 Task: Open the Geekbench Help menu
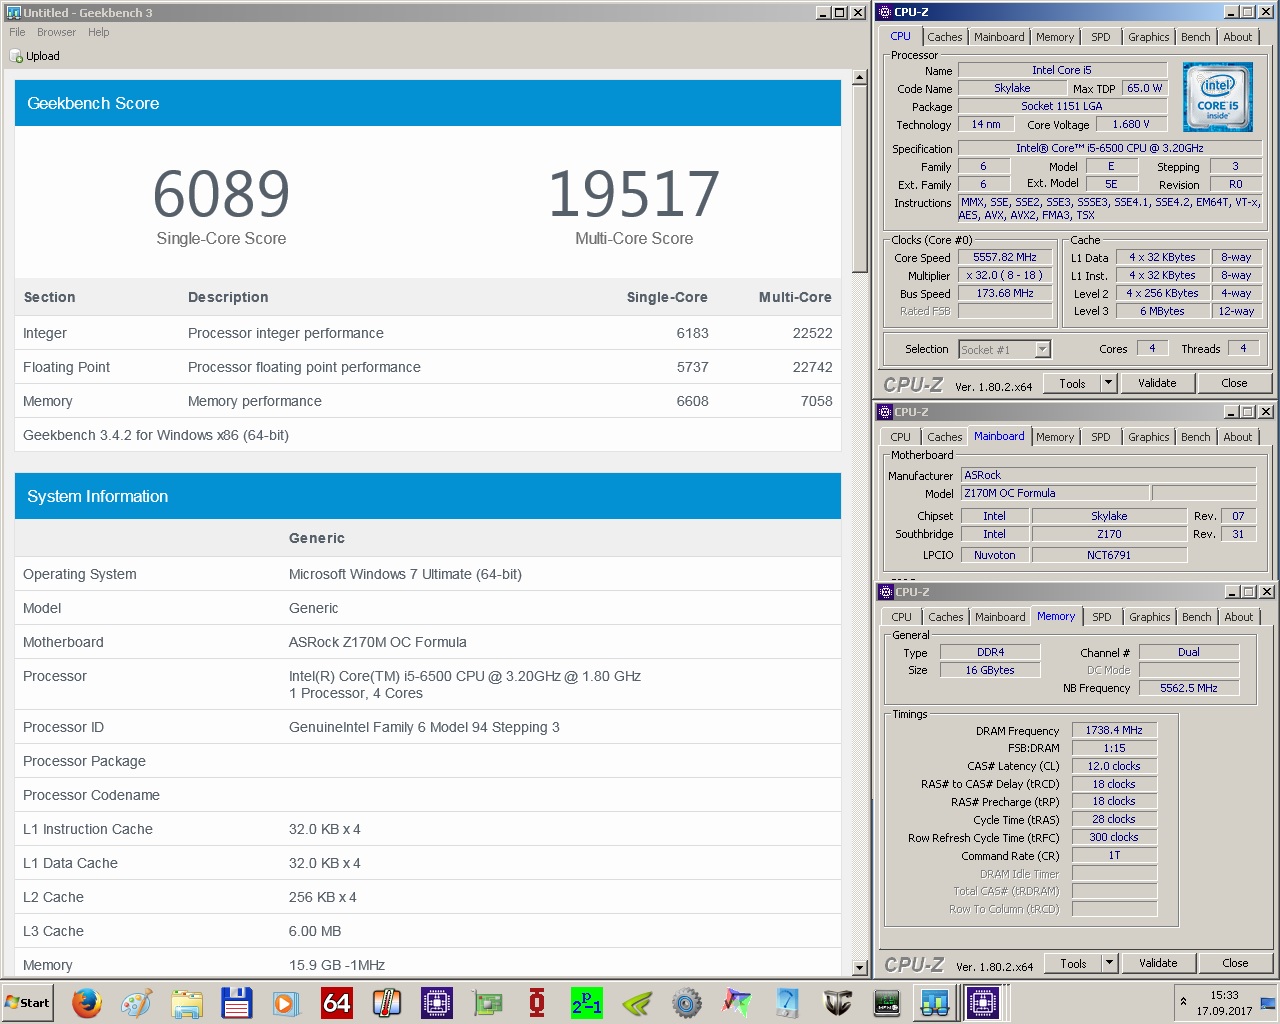coord(98,32)
